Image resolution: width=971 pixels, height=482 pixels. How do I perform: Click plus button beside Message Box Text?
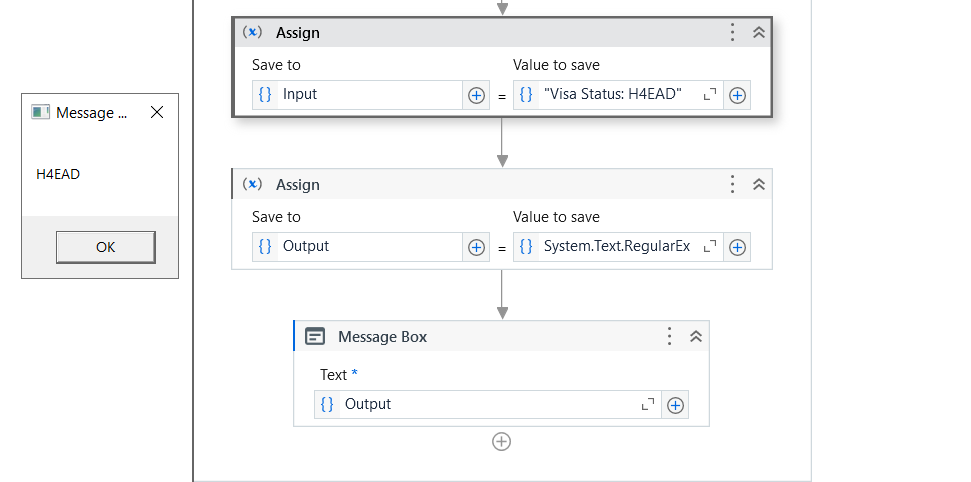point(675,405)
